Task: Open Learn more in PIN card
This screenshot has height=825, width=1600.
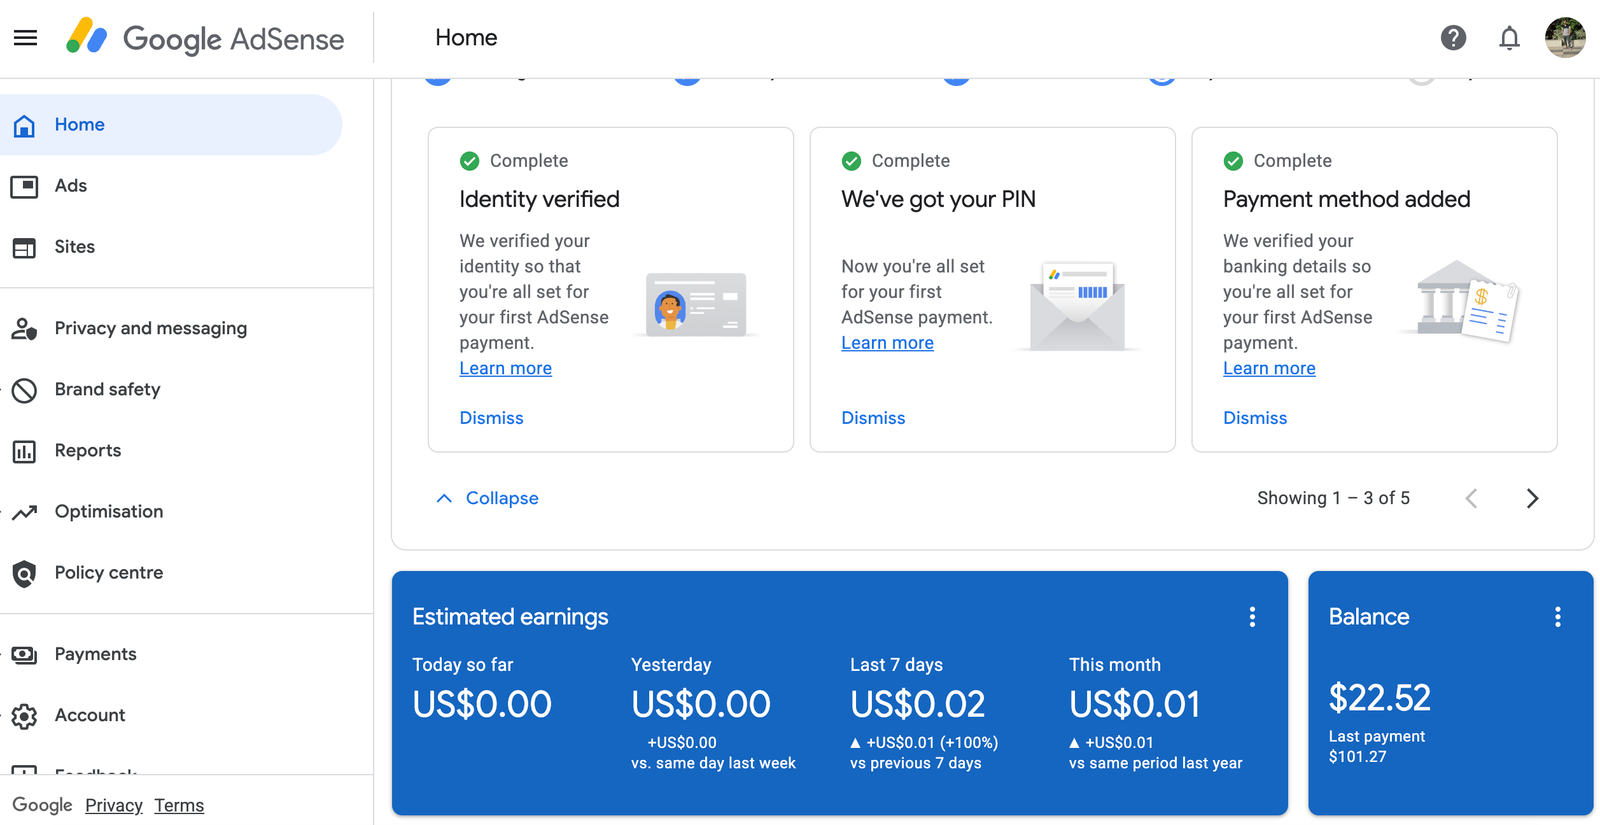Action: (887, 343)
